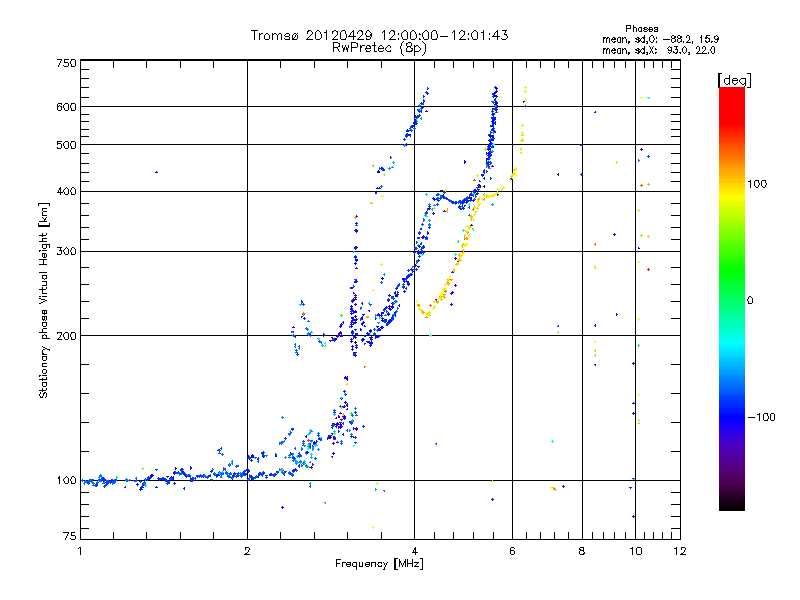
Task: Click the isolated blue point near 440 km
Action: click(x=156, y=172)
